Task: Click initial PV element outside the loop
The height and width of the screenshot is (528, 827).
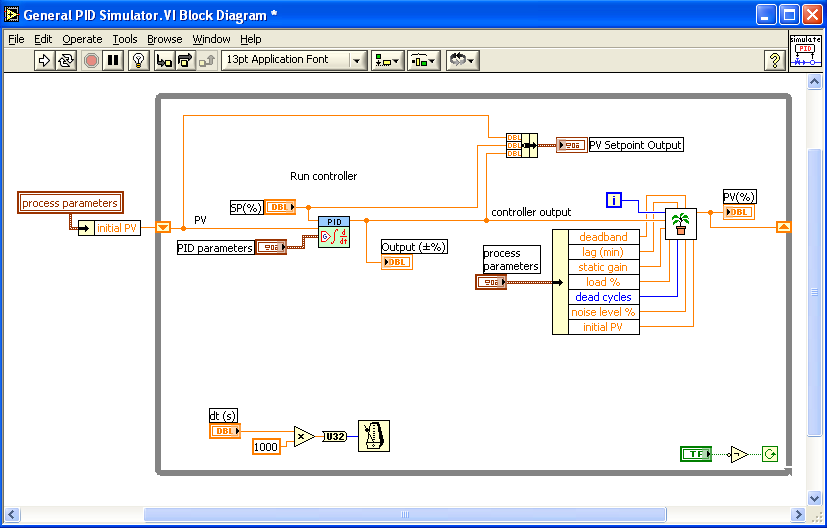Action: click(117, 228)
